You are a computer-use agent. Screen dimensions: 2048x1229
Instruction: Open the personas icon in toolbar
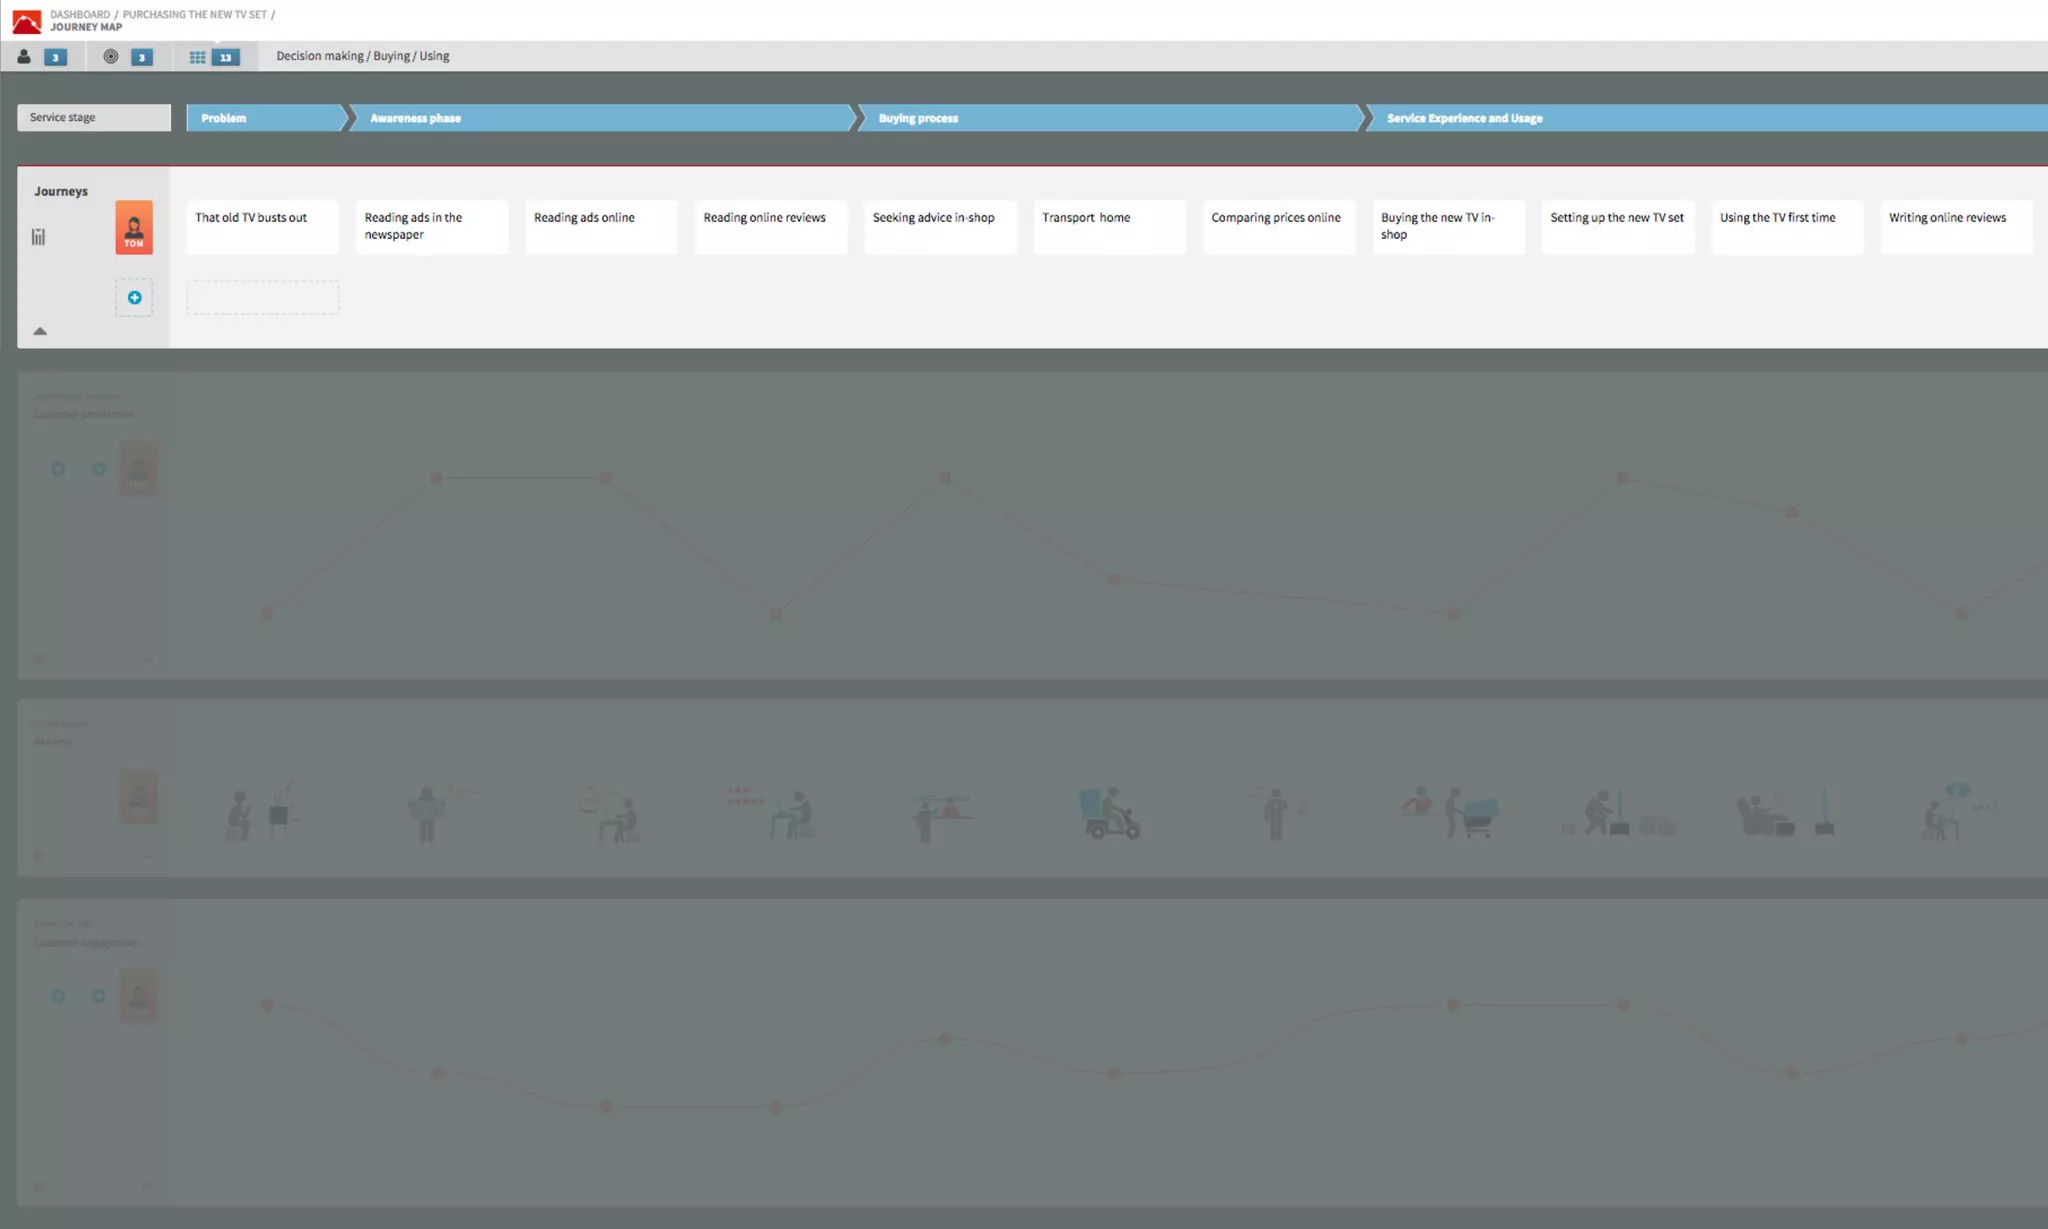point(24,57)
